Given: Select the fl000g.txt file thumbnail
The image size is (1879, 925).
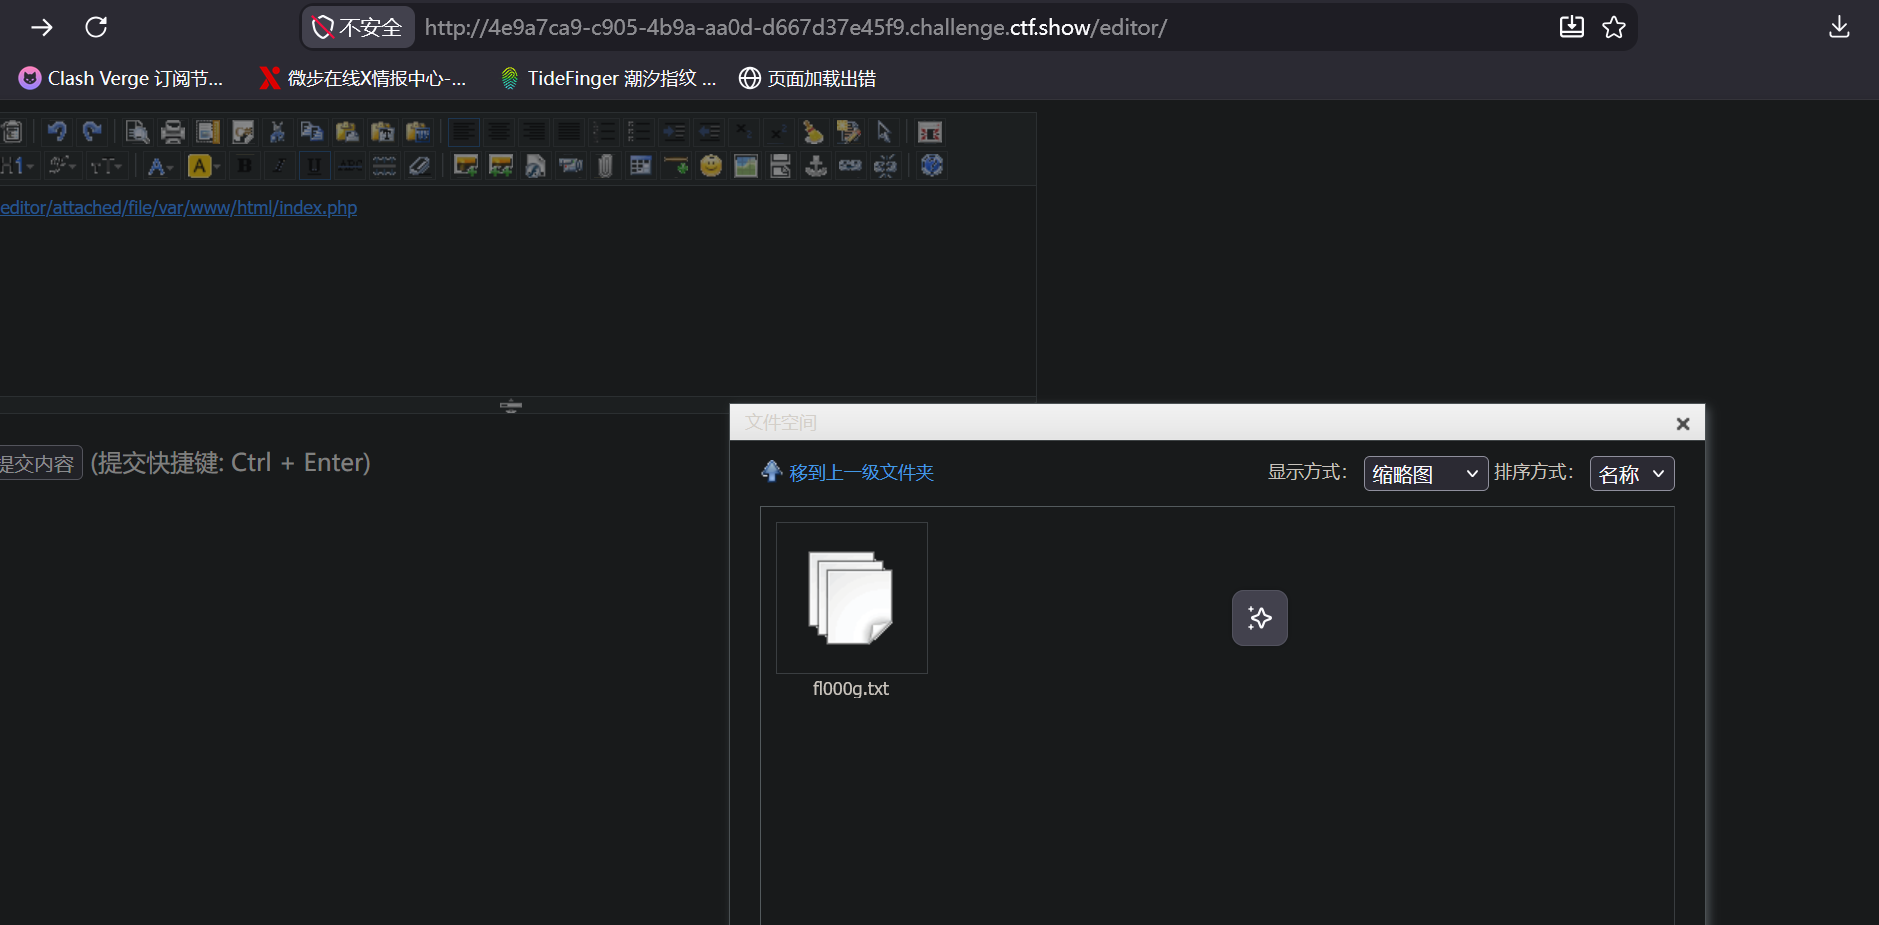Looking at the screenshot, I should (x=852, y=598).
